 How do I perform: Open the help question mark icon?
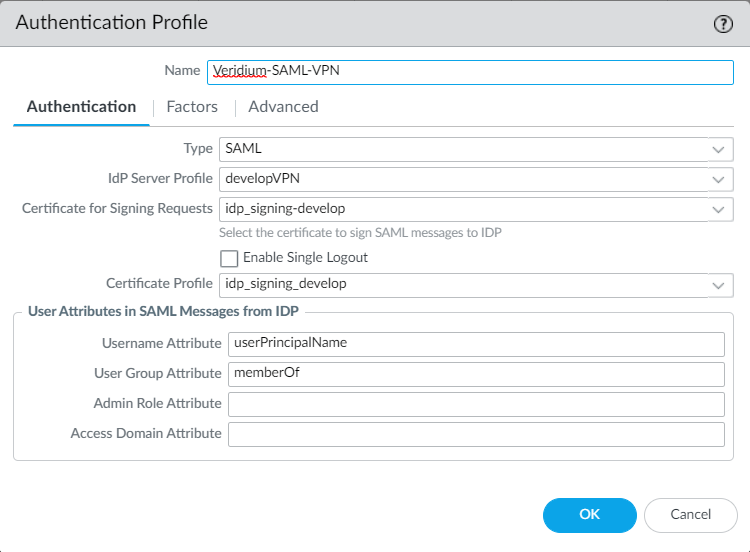click(x=723, y=24)
